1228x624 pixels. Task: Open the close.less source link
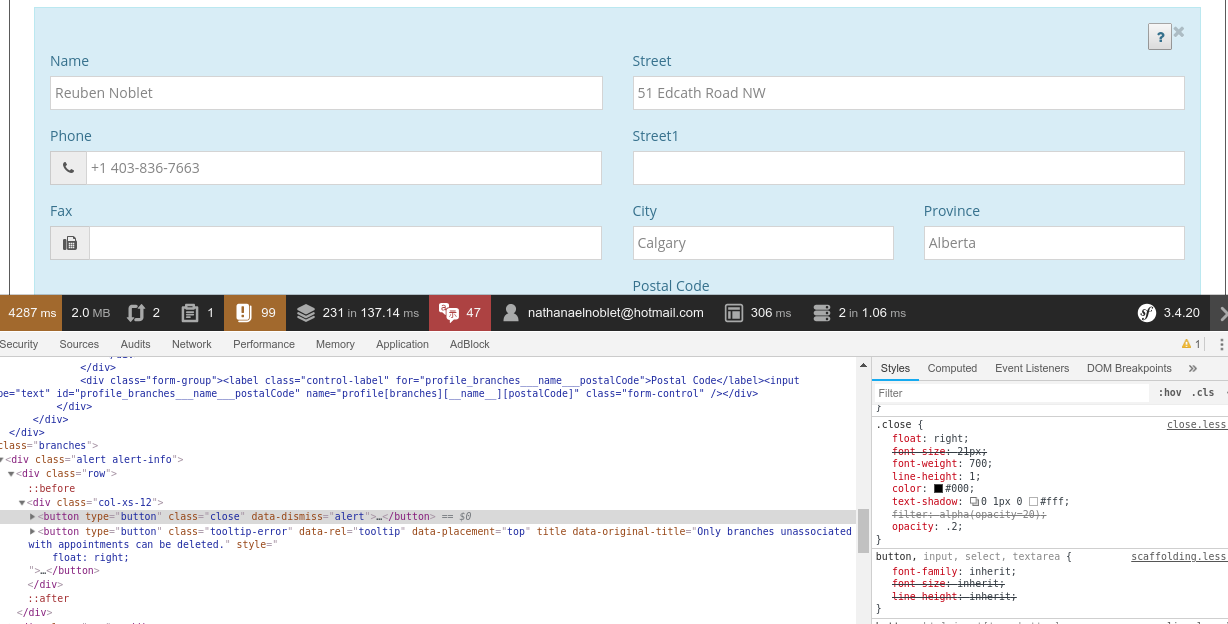click(1196, 425)
